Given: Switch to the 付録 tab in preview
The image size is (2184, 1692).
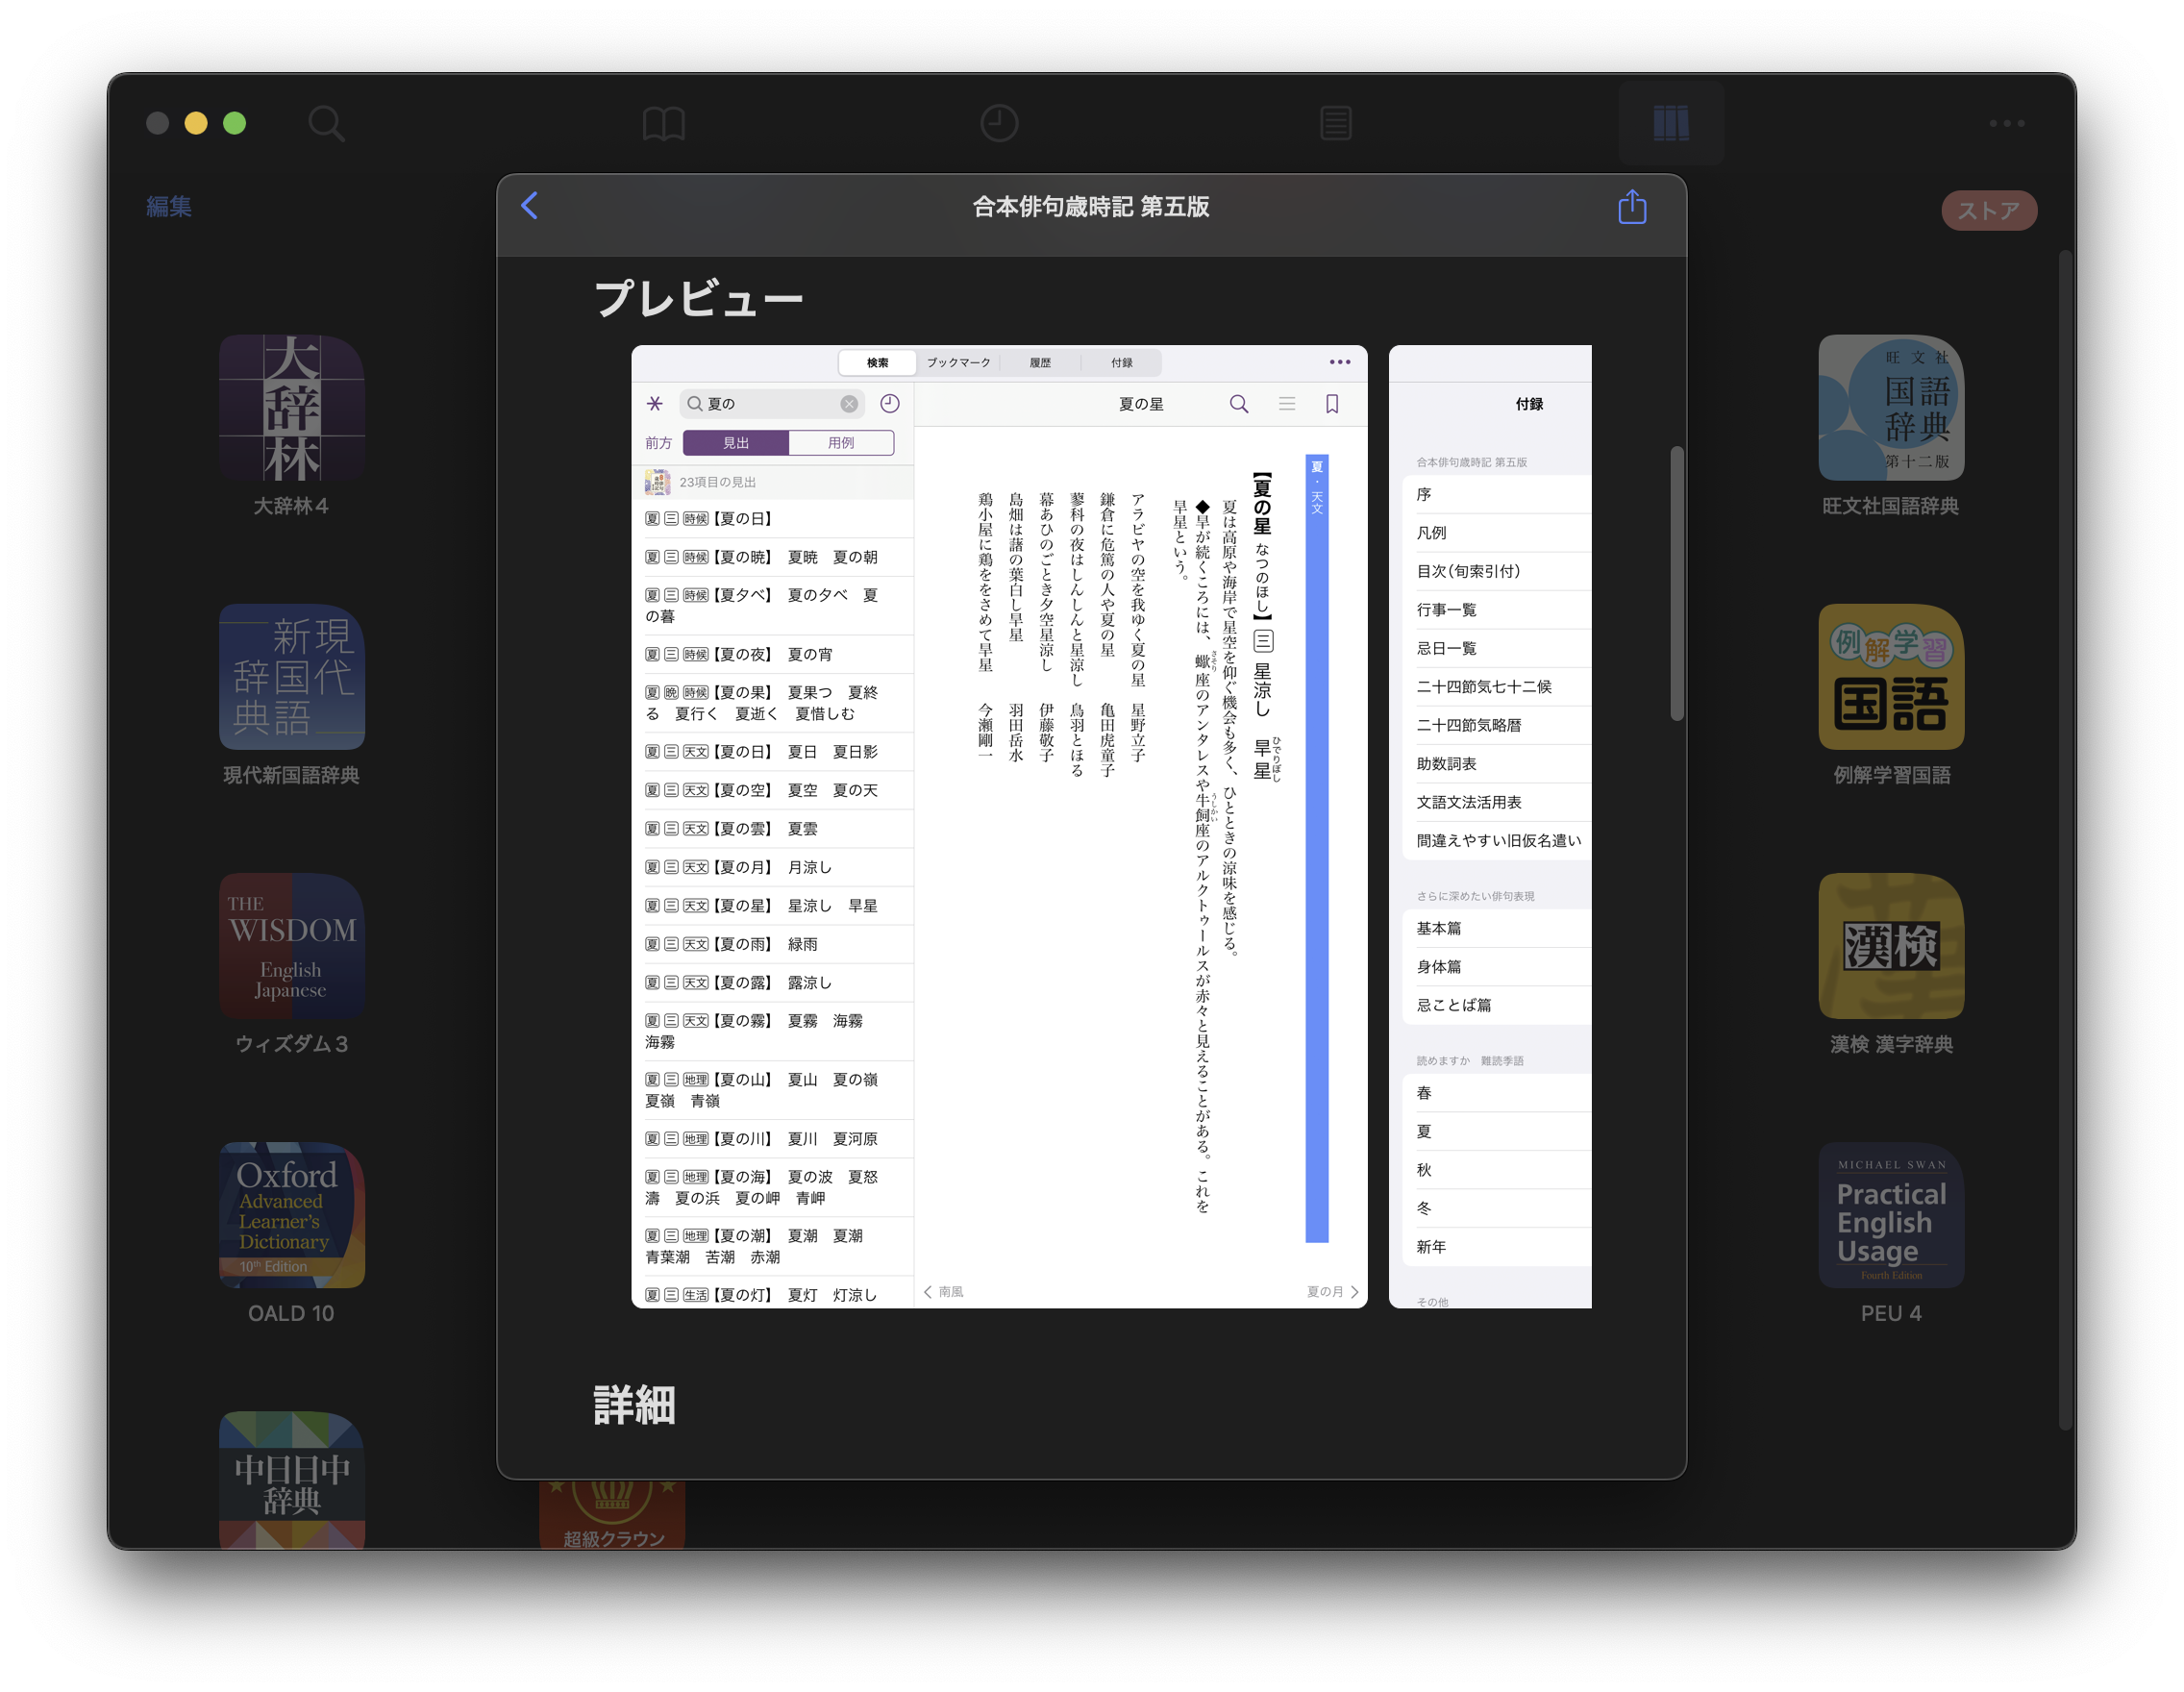Looking at the screenshot, I should click(1122, 363).
